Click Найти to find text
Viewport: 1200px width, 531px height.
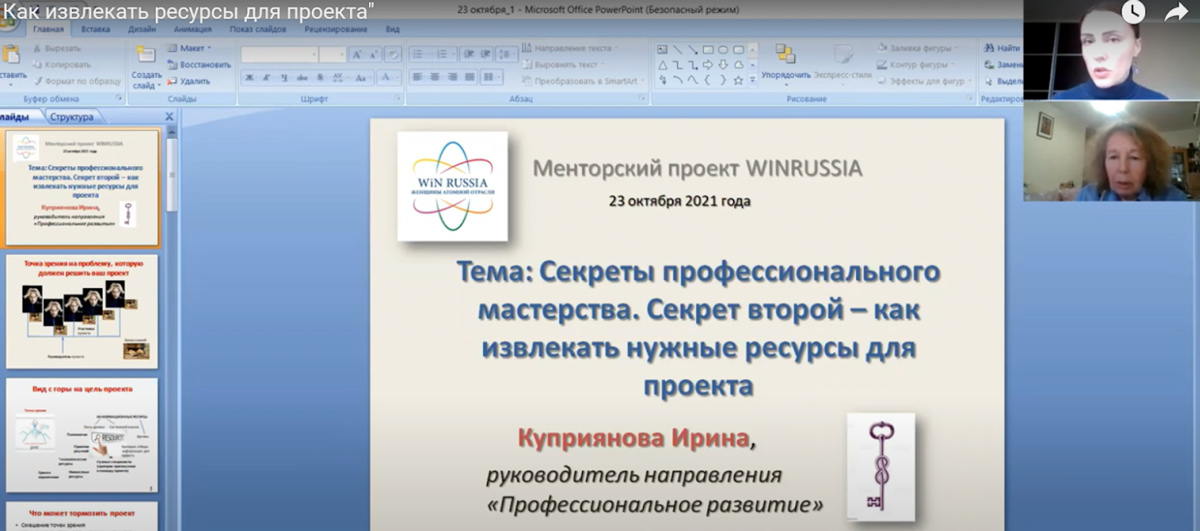pyautogui.click(x=1000, y=48)
